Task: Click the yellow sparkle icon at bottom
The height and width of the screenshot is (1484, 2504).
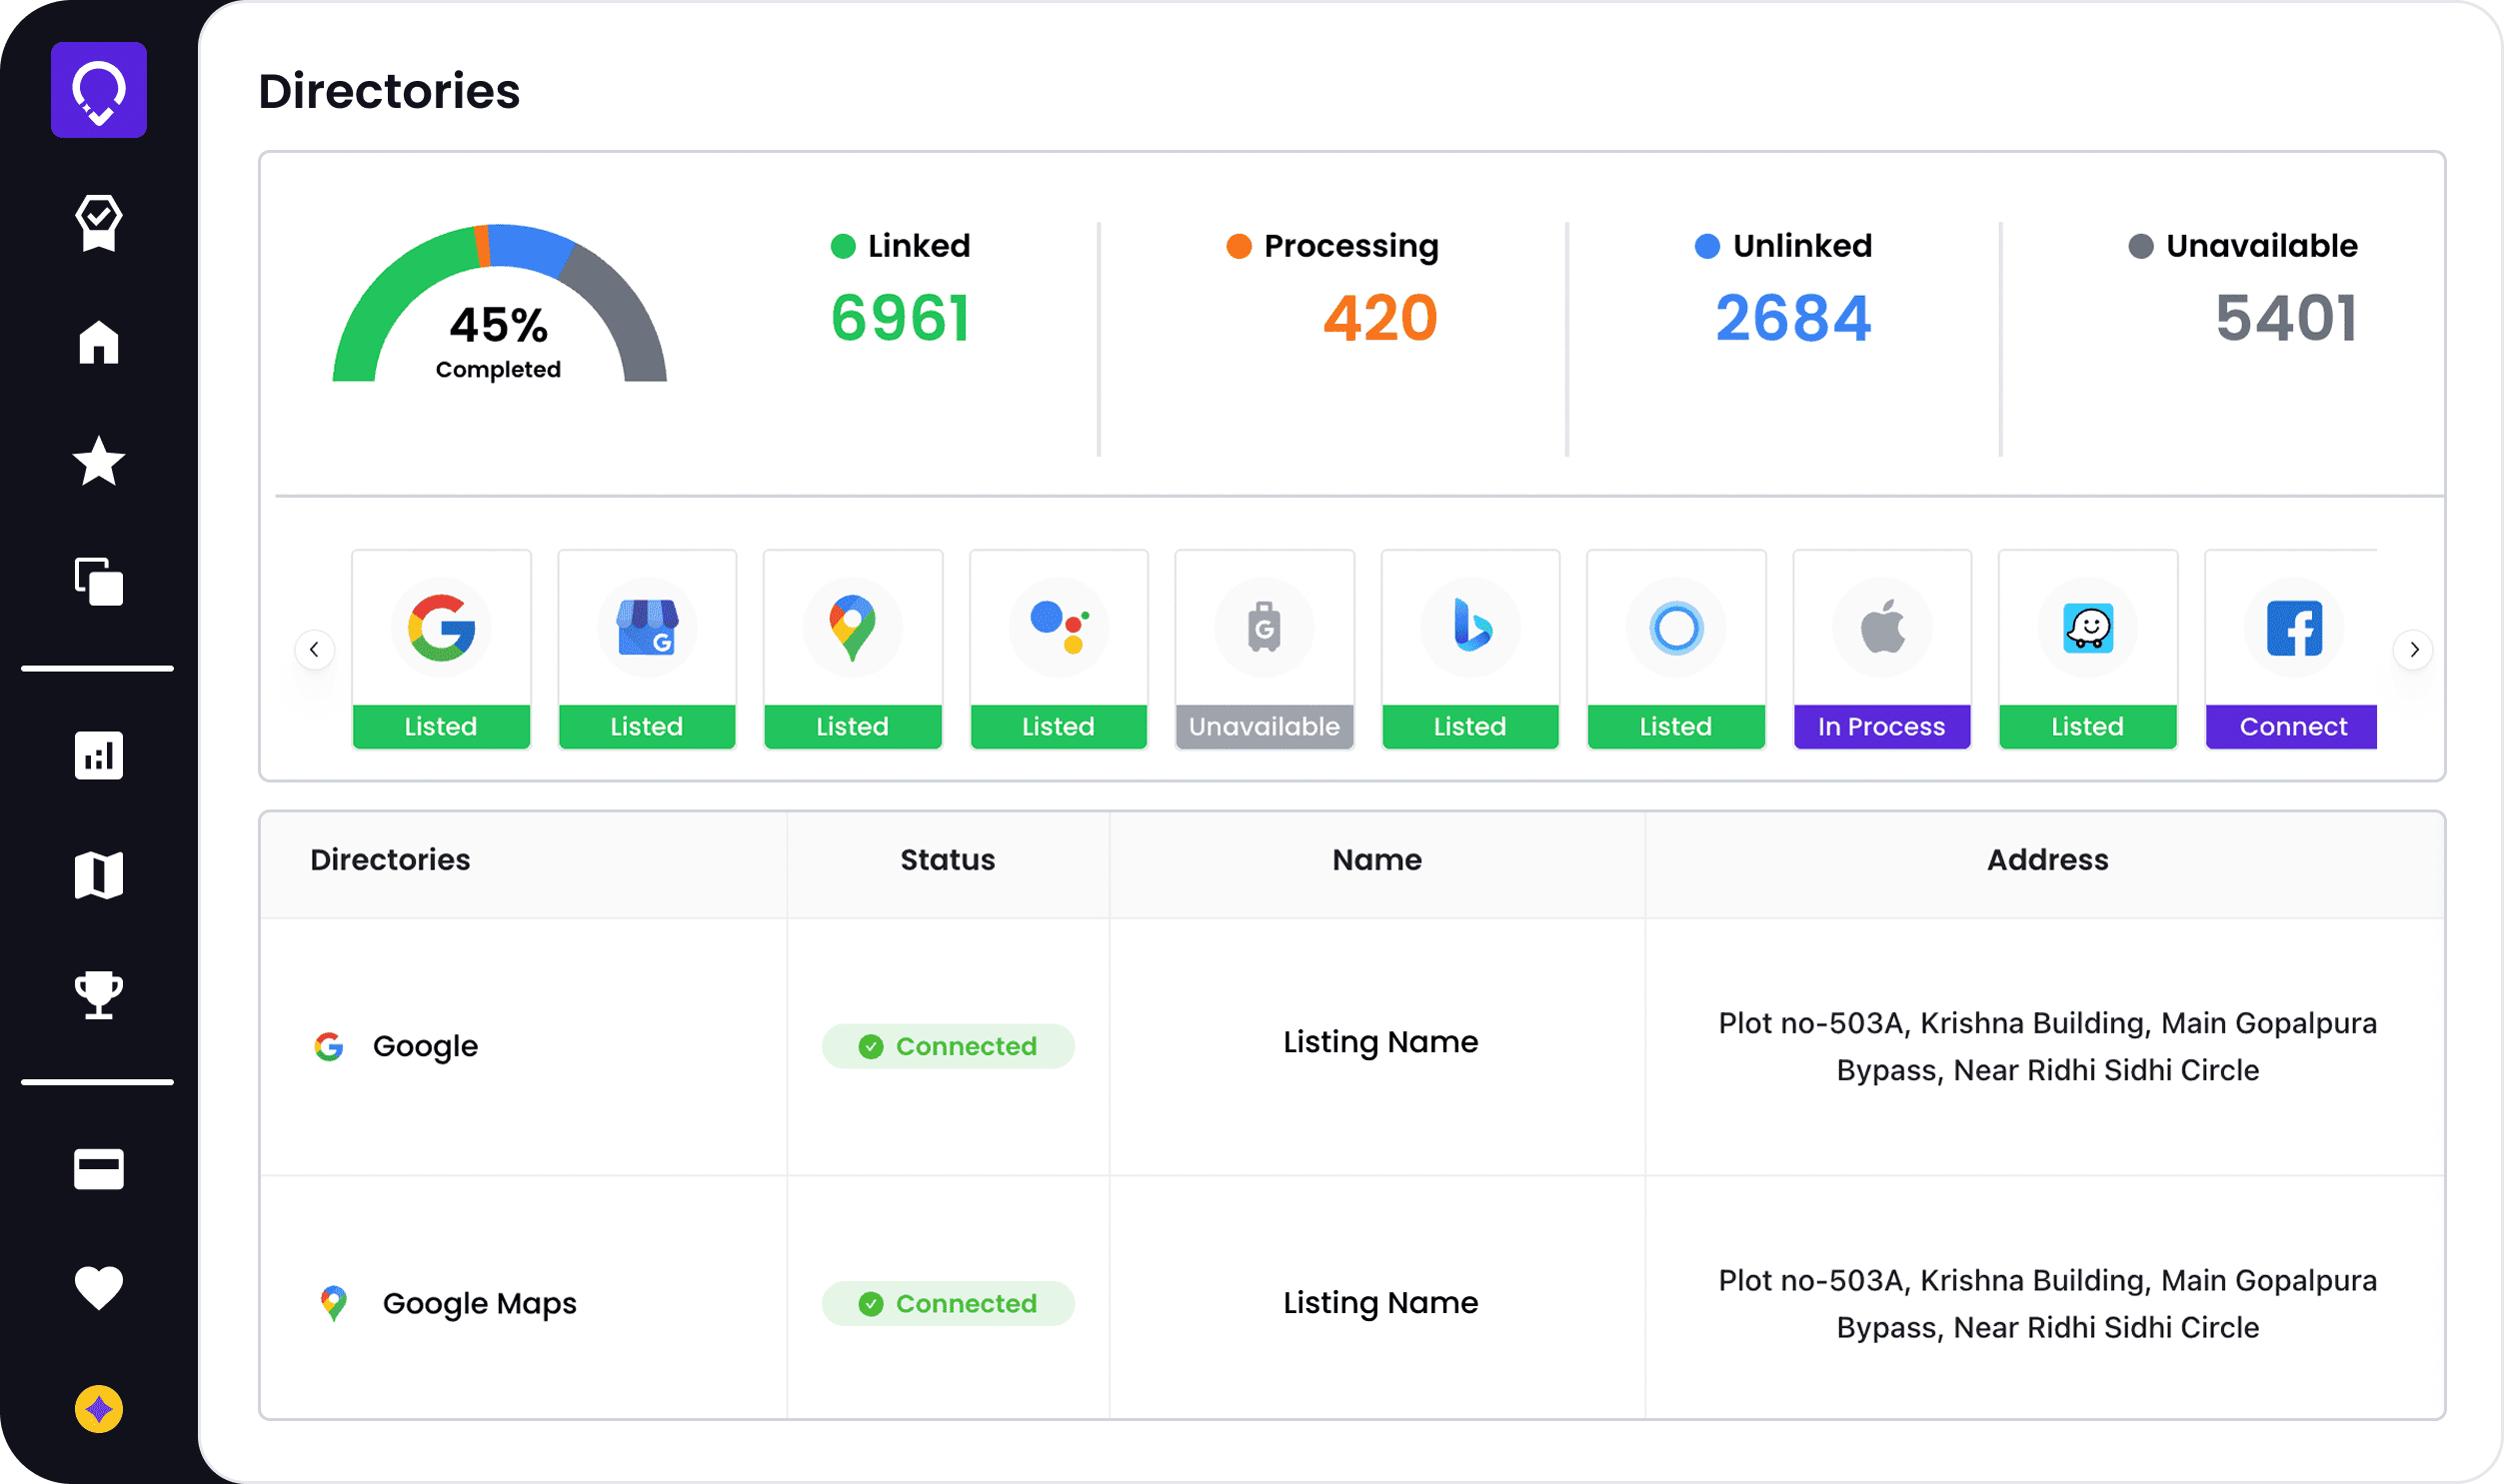Action: pyautogui.click(x=98, y=1409)
